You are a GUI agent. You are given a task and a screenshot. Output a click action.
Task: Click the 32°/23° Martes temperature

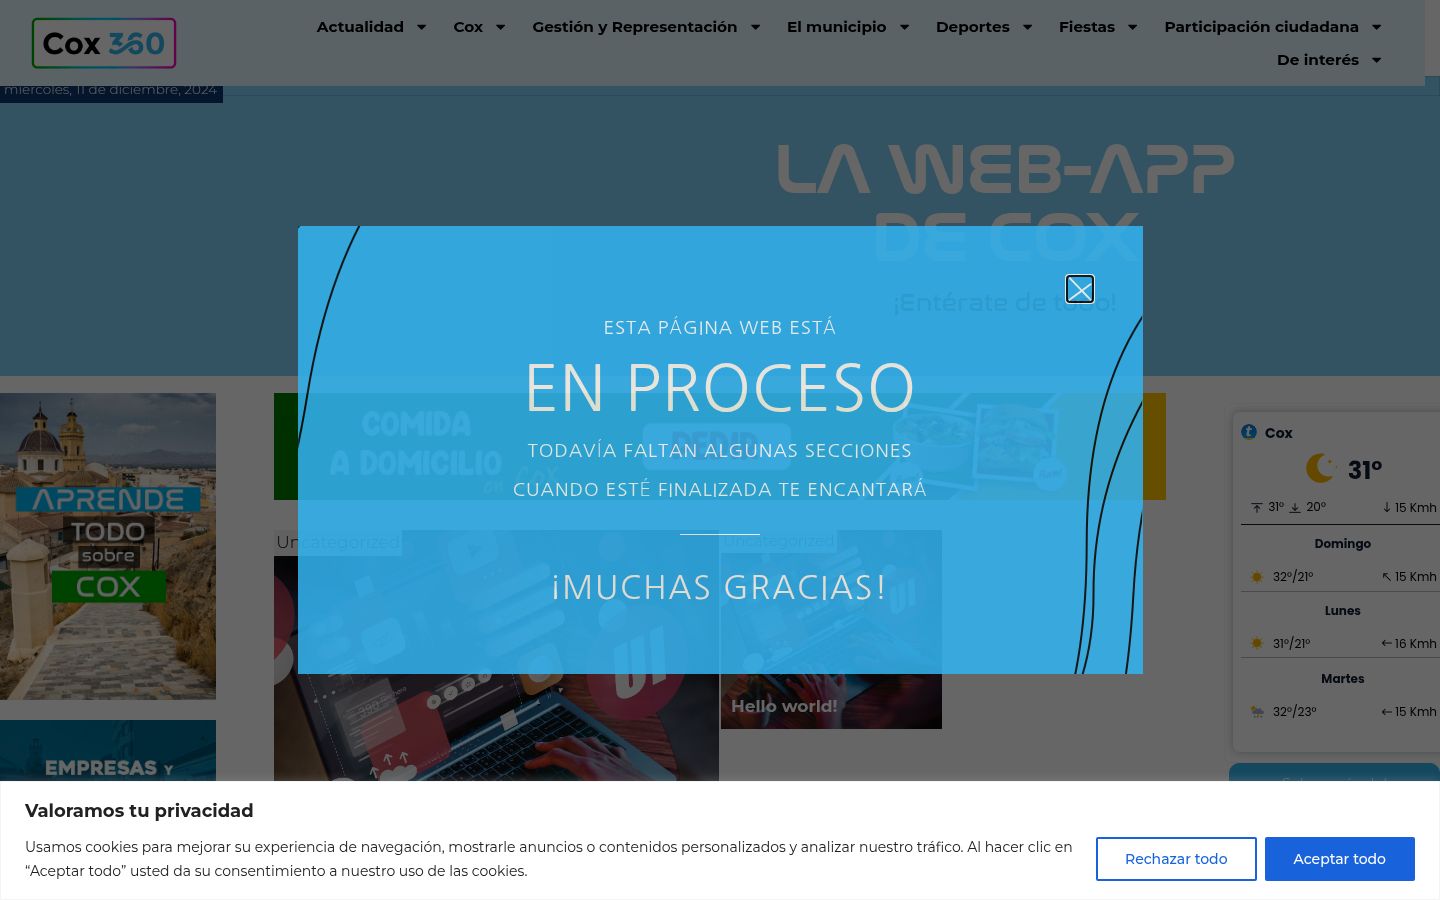(1294, 712)
